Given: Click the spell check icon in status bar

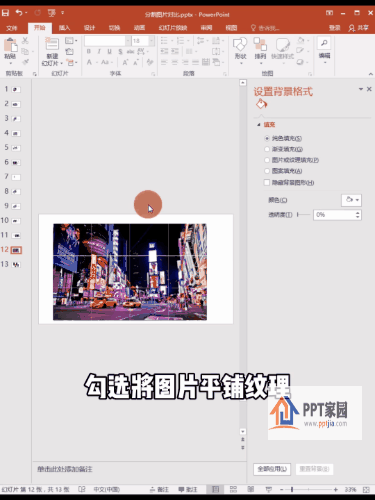Looking at the screenshot, I should [x=82, y=489].
